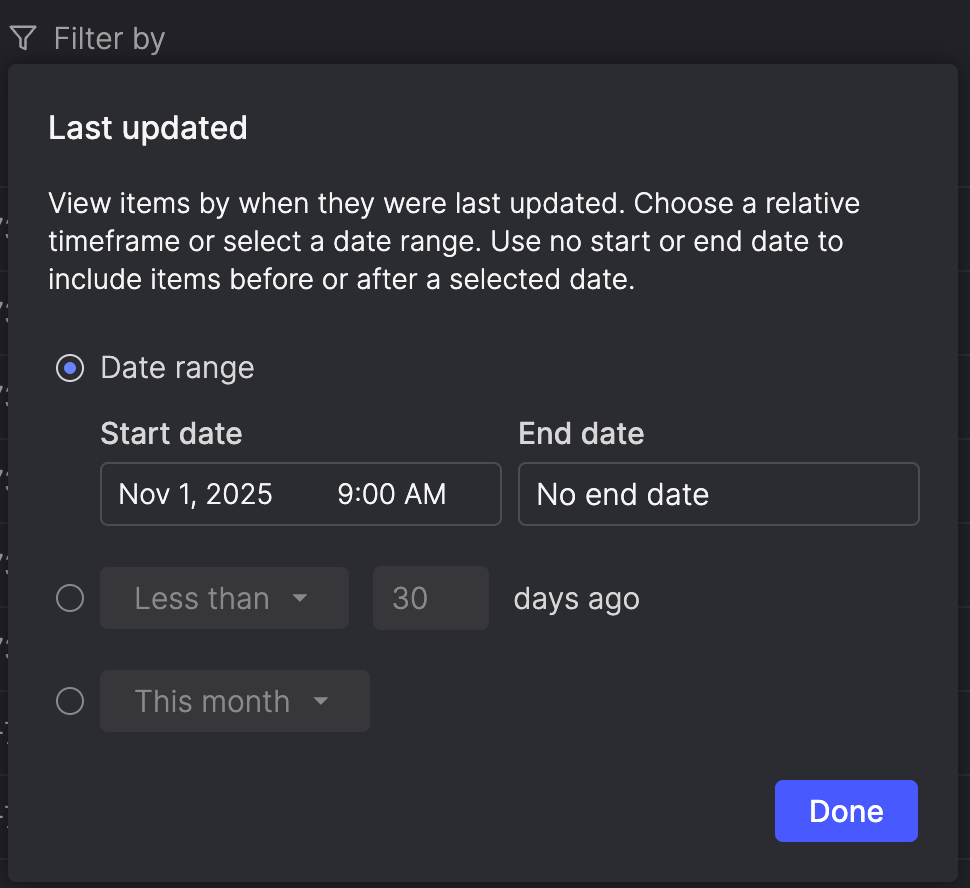Click the Nov 1, 2025 start date

[x=196, y=494]
